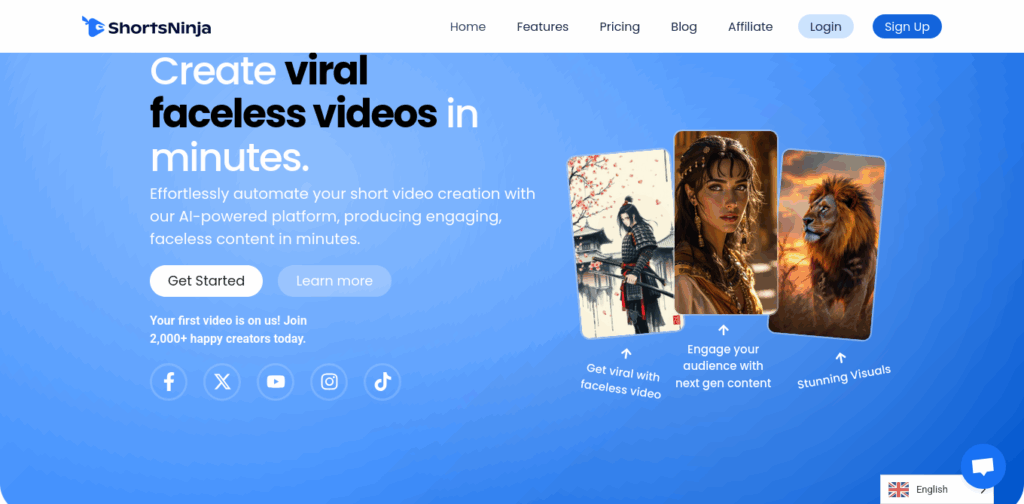Viewport: 1024px width, 504px height.
Task: Open the live chat bubble icon
Action: (983, 466)
